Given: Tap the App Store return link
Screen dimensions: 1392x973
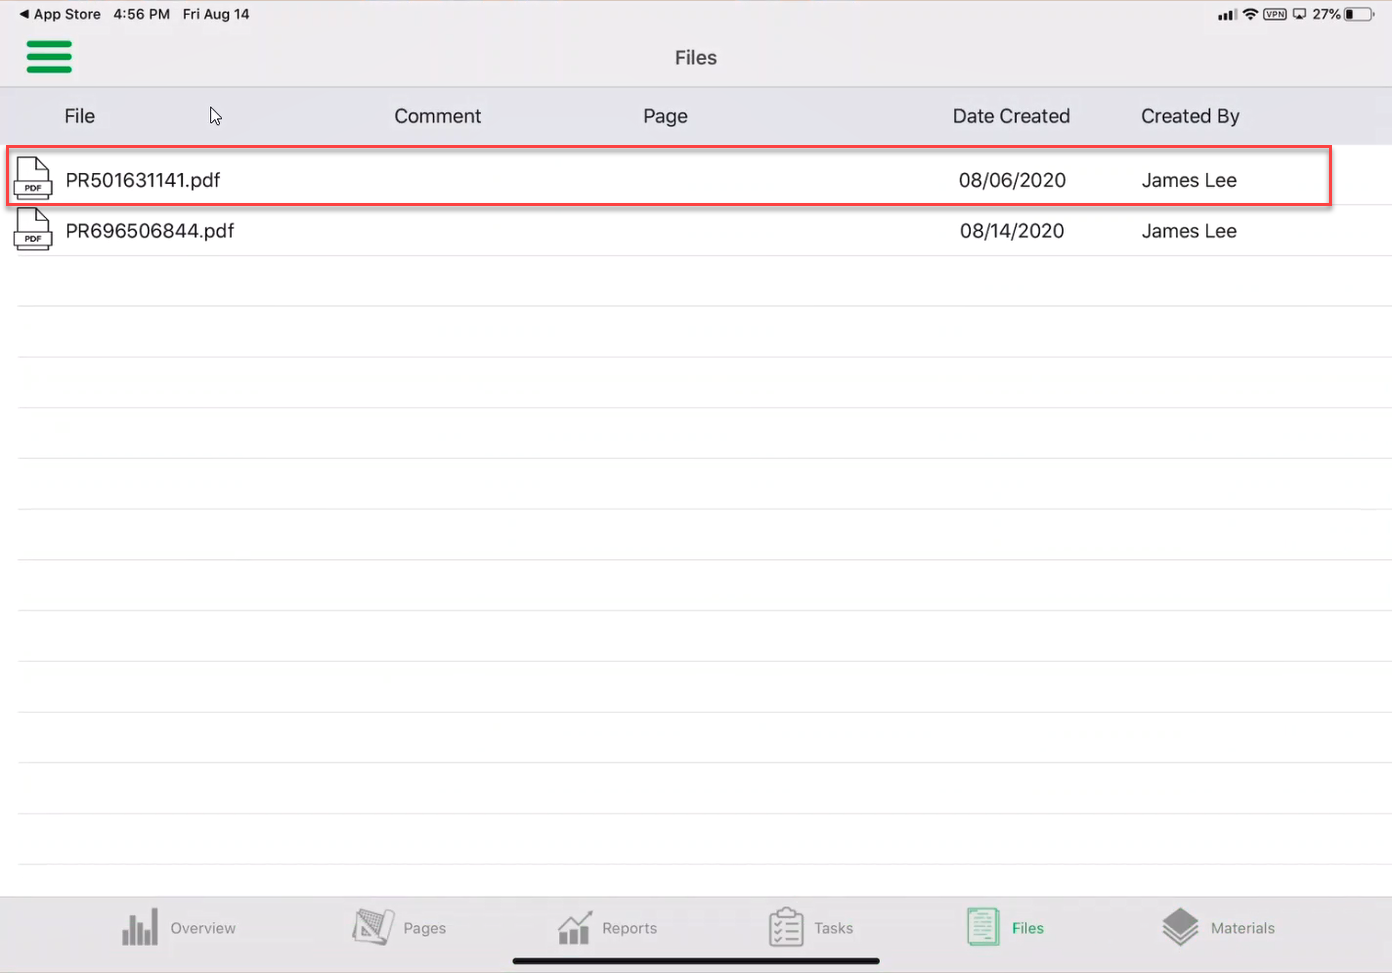Looking at the screenshot, I should (x=59, y=14).
